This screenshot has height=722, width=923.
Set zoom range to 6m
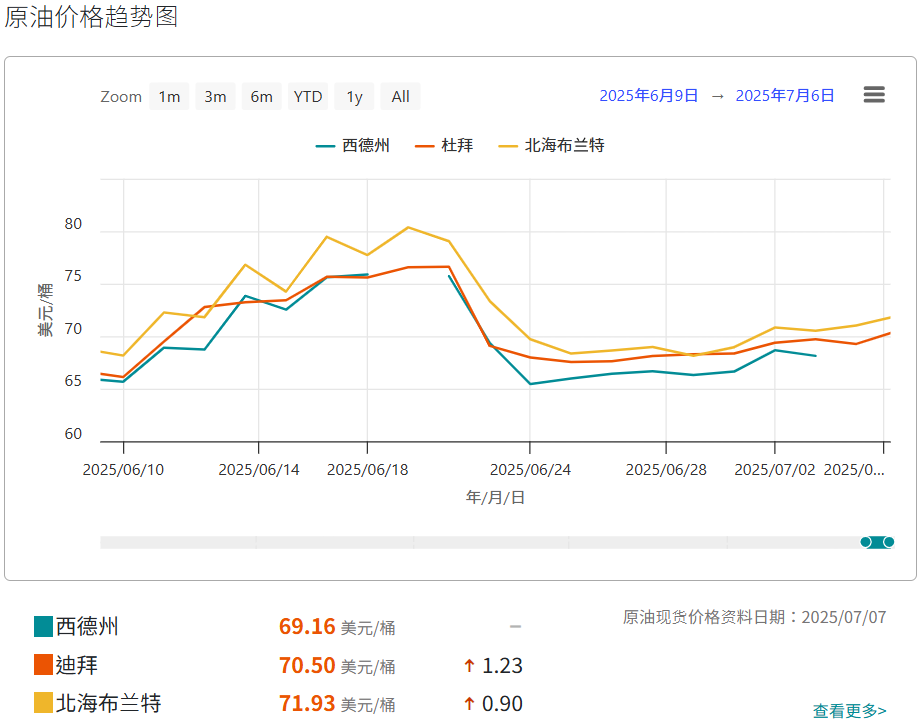[x=261, y=97]
